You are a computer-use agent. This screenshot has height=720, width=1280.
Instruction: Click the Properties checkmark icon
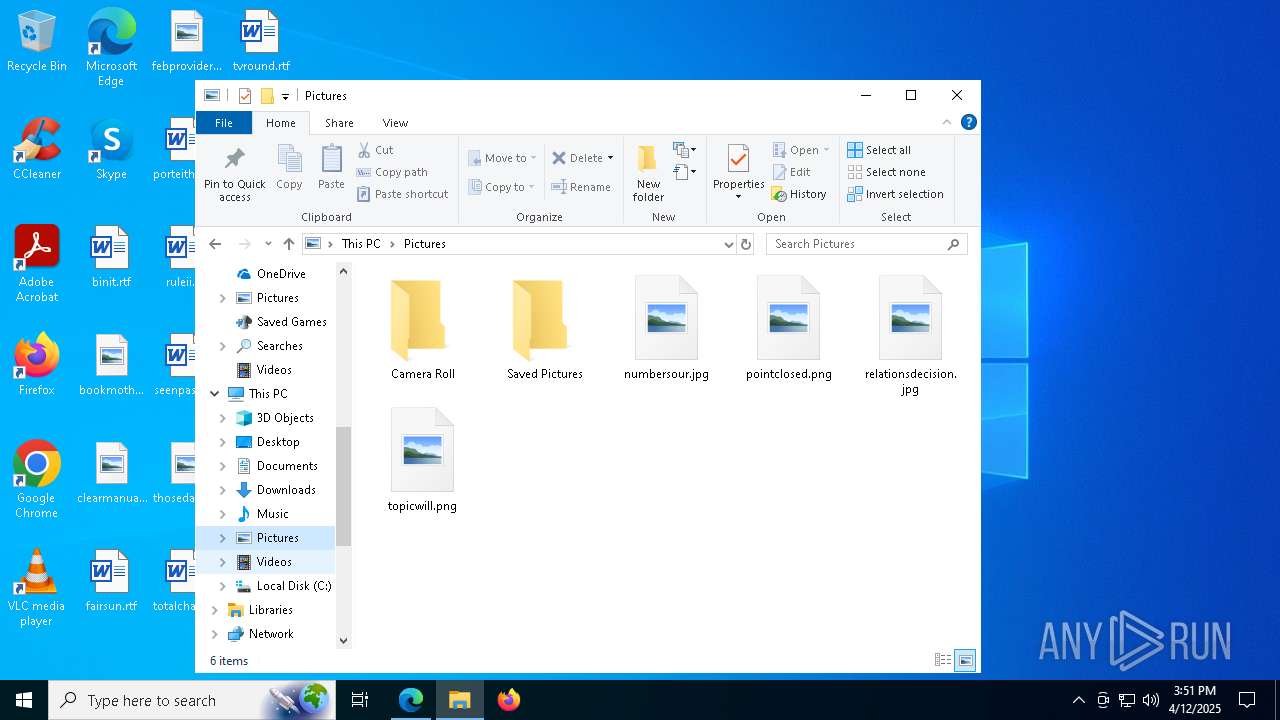[738, 159]
